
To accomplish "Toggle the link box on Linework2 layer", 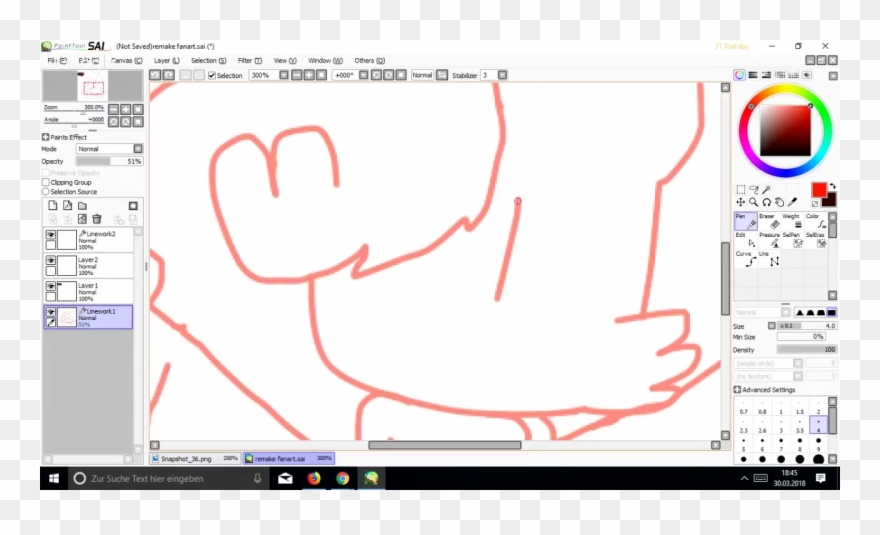I will pos(51,245).
